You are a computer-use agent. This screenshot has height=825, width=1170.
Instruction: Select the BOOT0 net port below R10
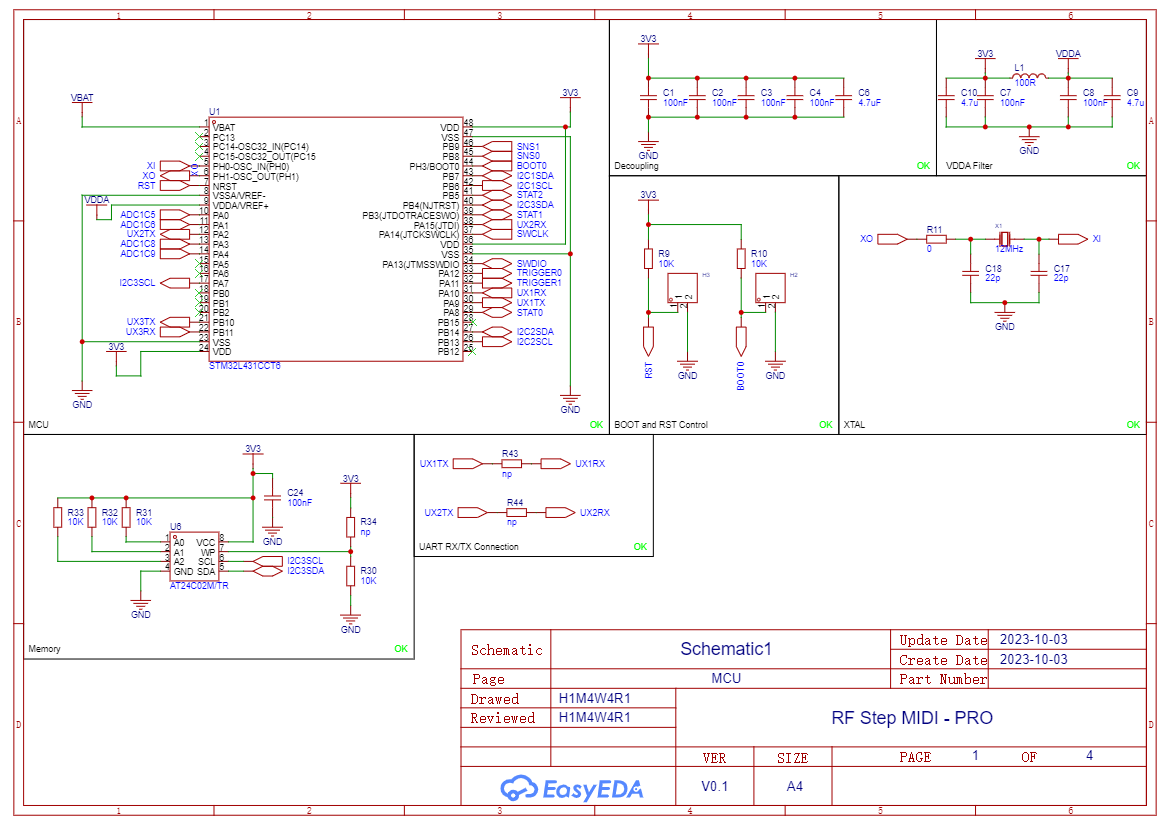[x=741, y=342]
